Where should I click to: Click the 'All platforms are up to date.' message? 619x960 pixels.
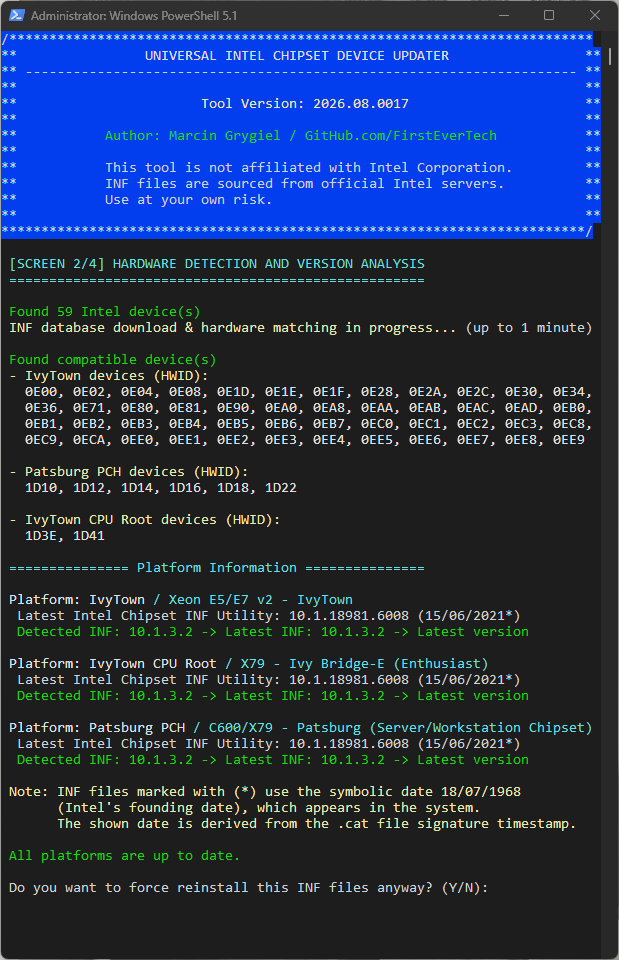coord(124,855)
